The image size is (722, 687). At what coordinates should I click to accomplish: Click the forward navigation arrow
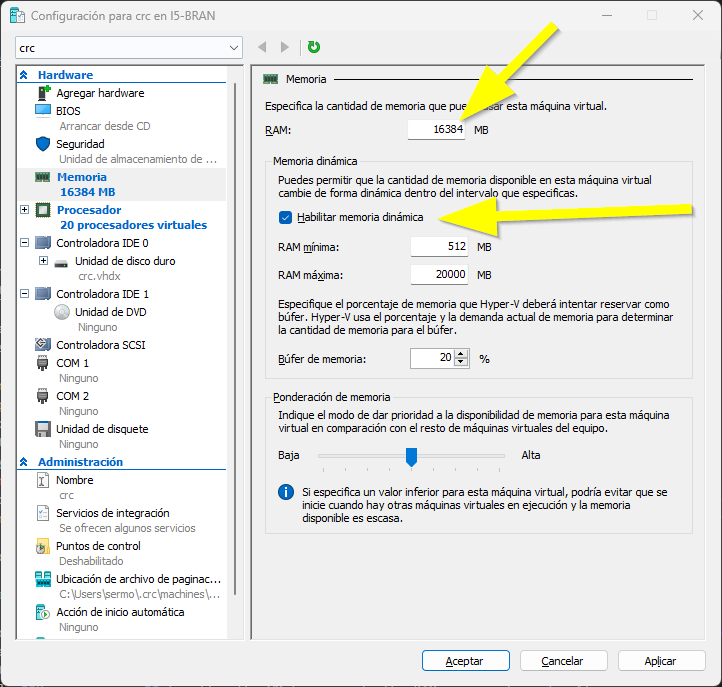point(285,47)
